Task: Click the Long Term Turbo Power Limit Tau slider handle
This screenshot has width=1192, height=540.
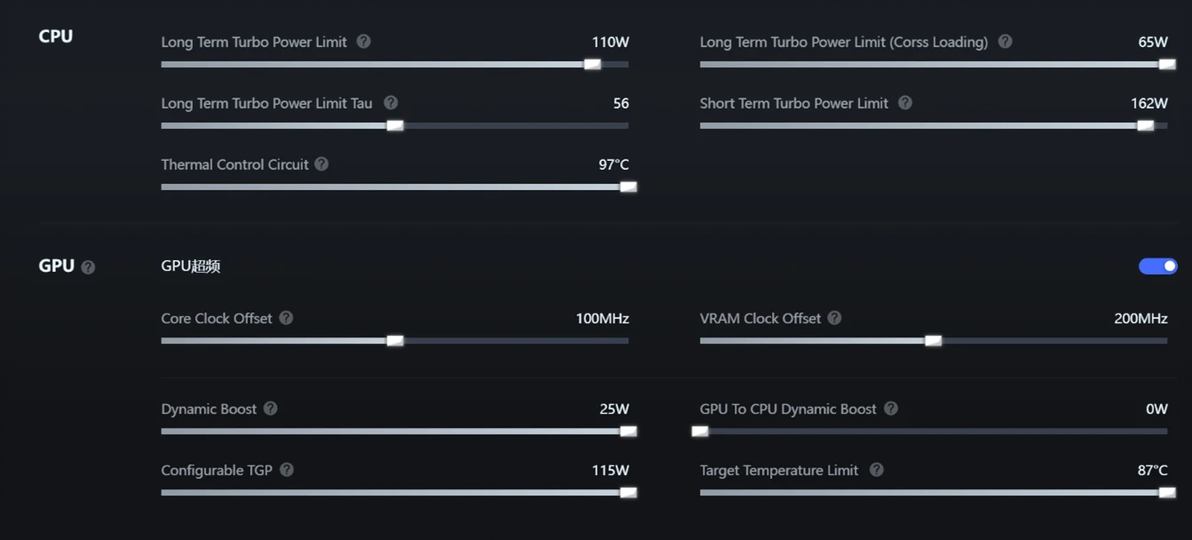Action: (x=395, y=126)
